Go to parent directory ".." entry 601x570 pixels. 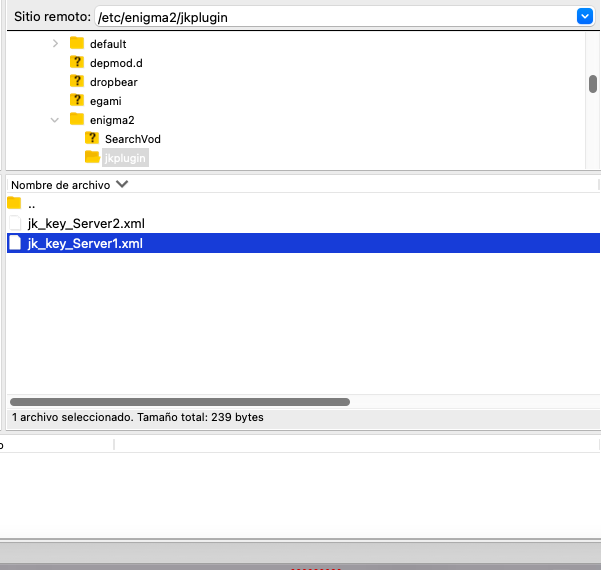(32, 204)
